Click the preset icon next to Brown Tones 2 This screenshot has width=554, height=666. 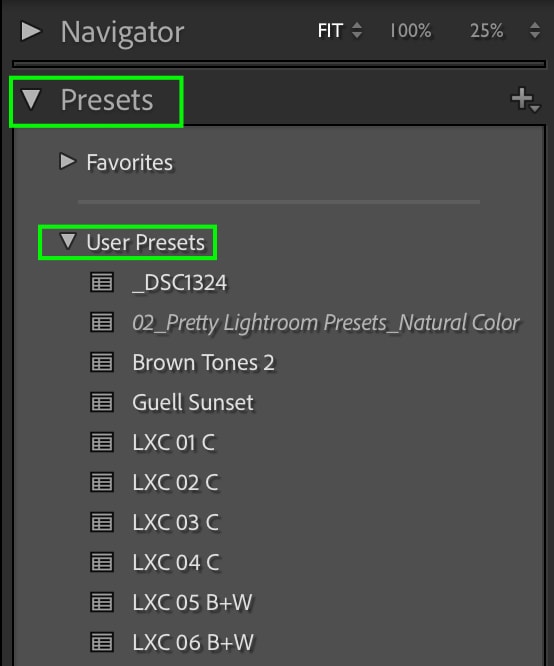[x=102, y=362]
